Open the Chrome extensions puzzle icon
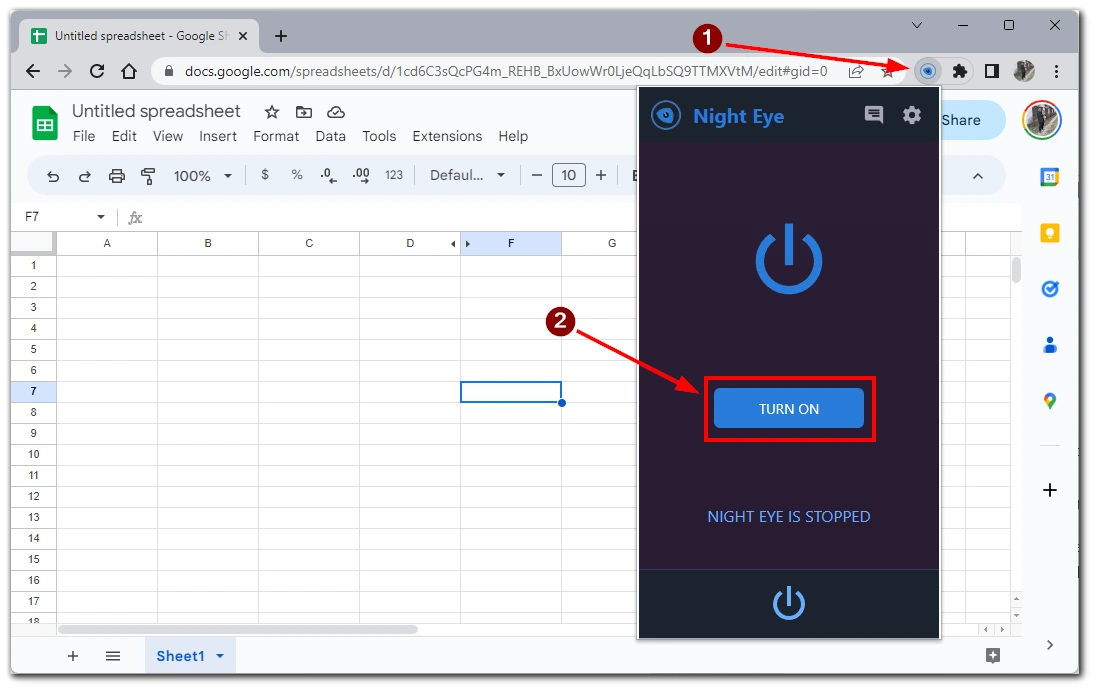This screenshot has width=1097, height=692. [960, 71]
